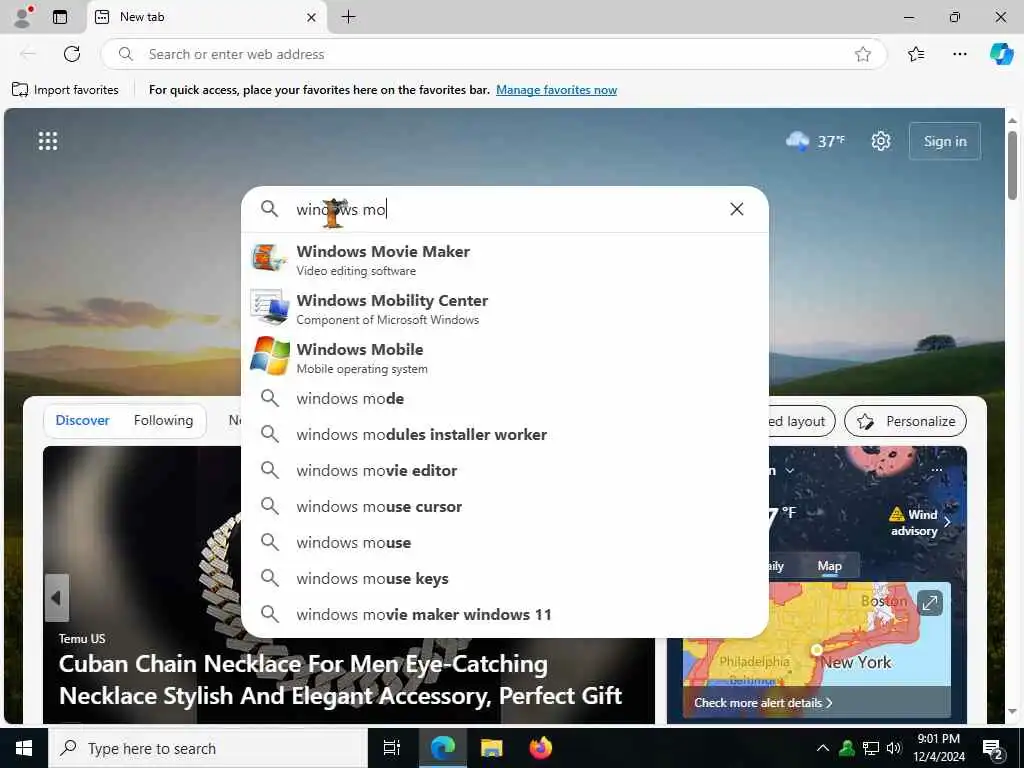Open the Wind advisory alert
Screen dimensions: 1024x768
pyautogui.click(x=920, y=522)
